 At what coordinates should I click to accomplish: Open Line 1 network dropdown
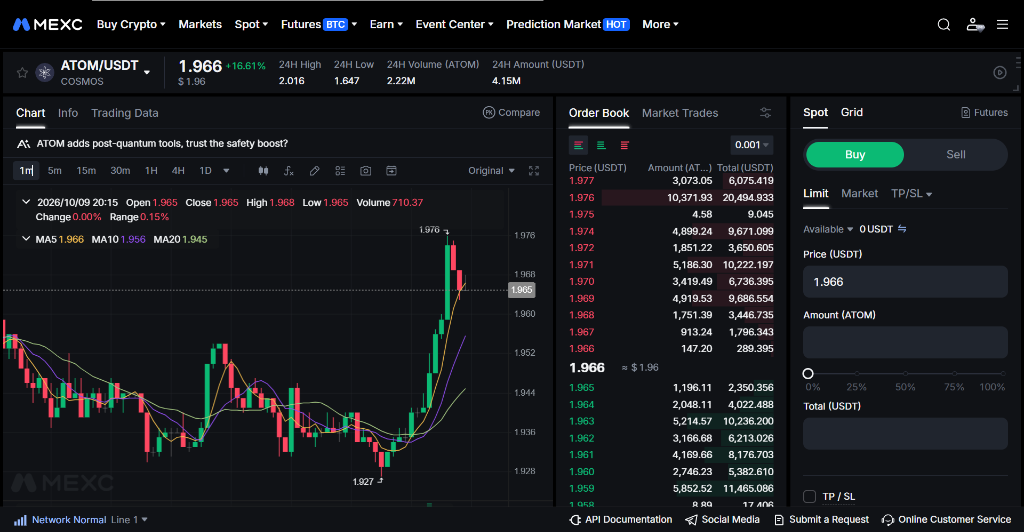click(129, 520)
